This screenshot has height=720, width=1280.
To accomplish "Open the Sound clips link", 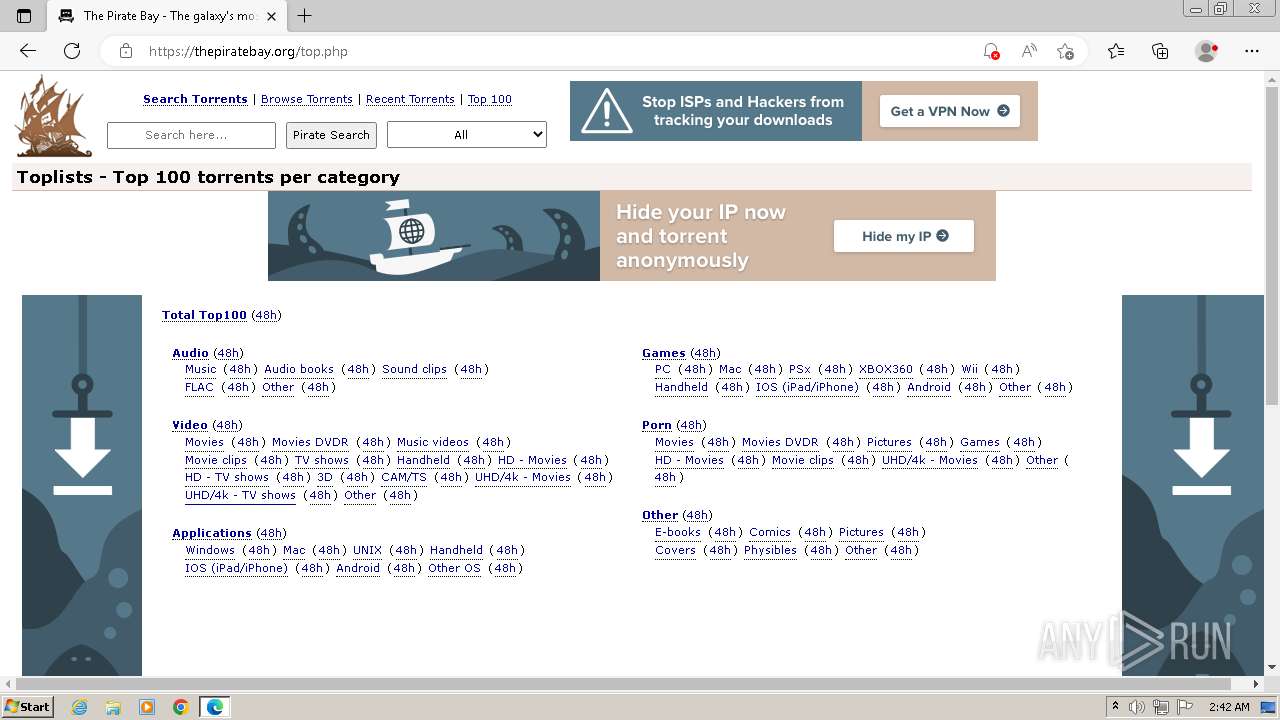I will [414, 369].
